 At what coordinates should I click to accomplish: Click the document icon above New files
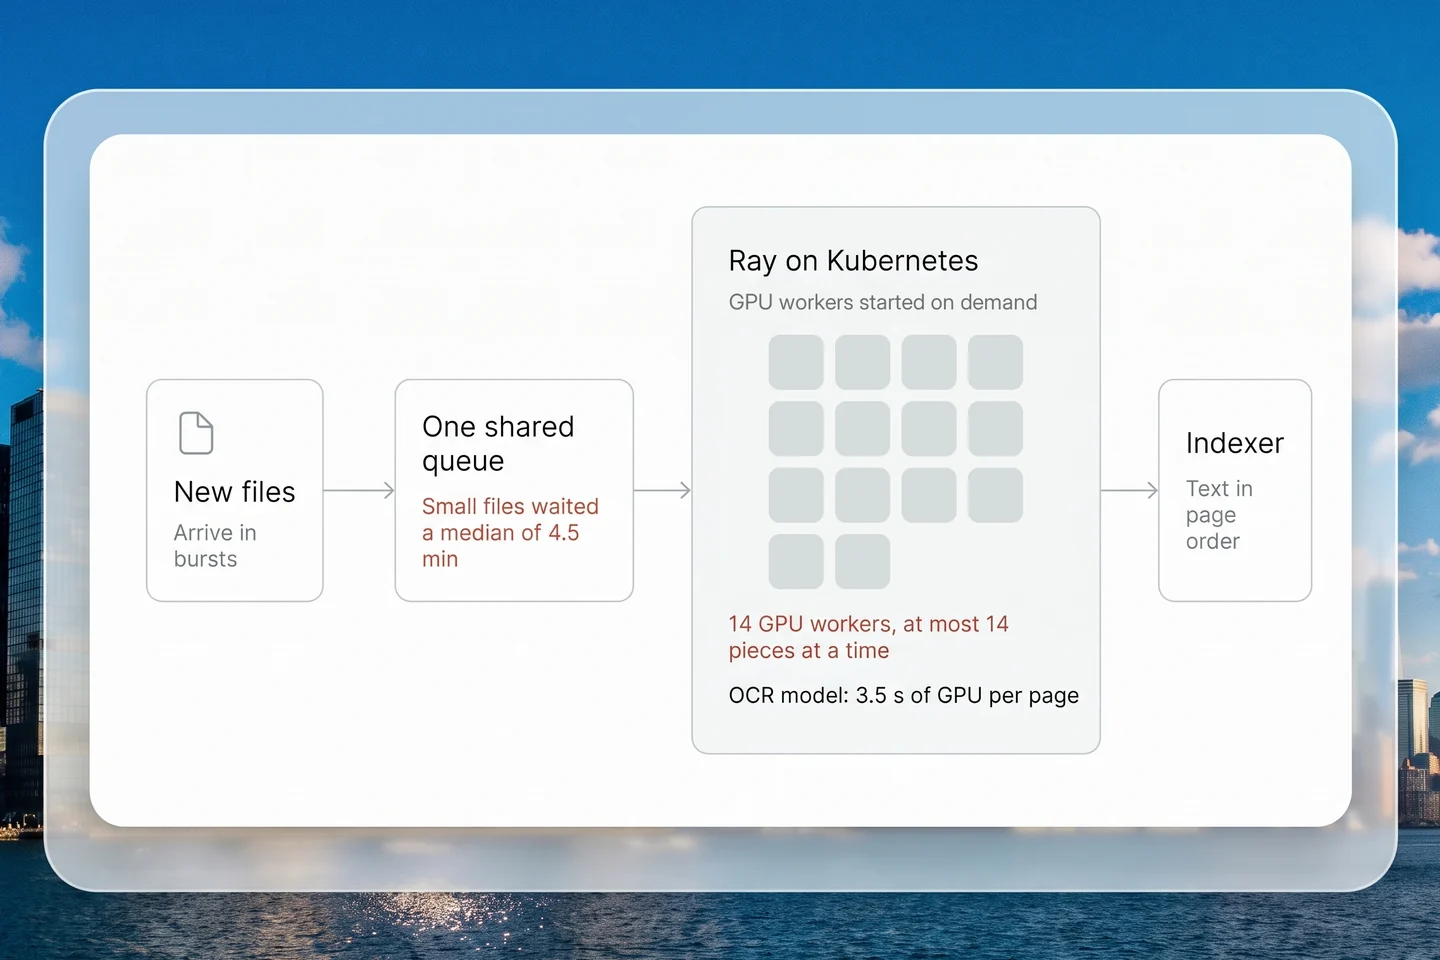(x=196, y=433)
